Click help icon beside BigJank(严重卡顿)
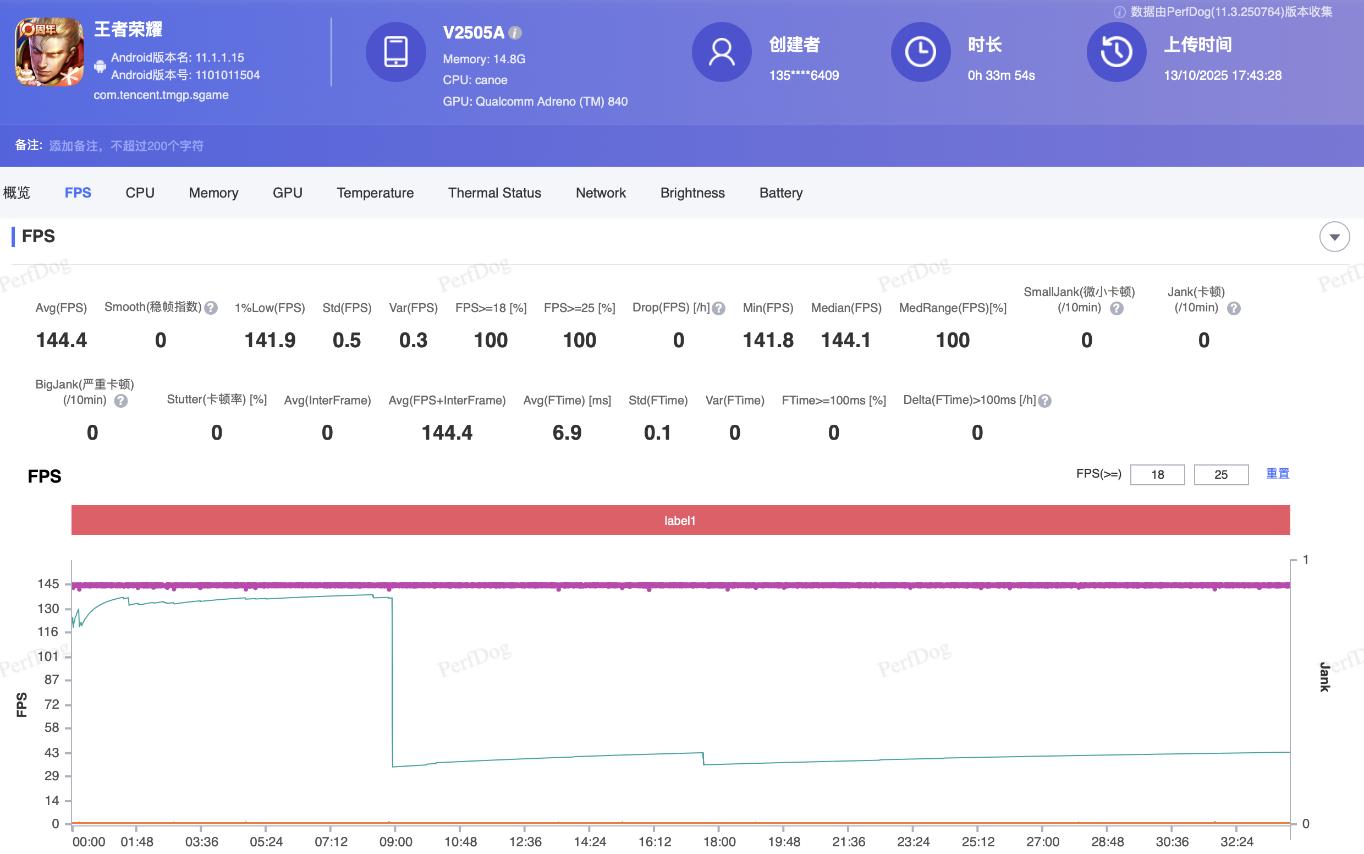The height and width of the screenshot is (854, 1364). (121, 400)
